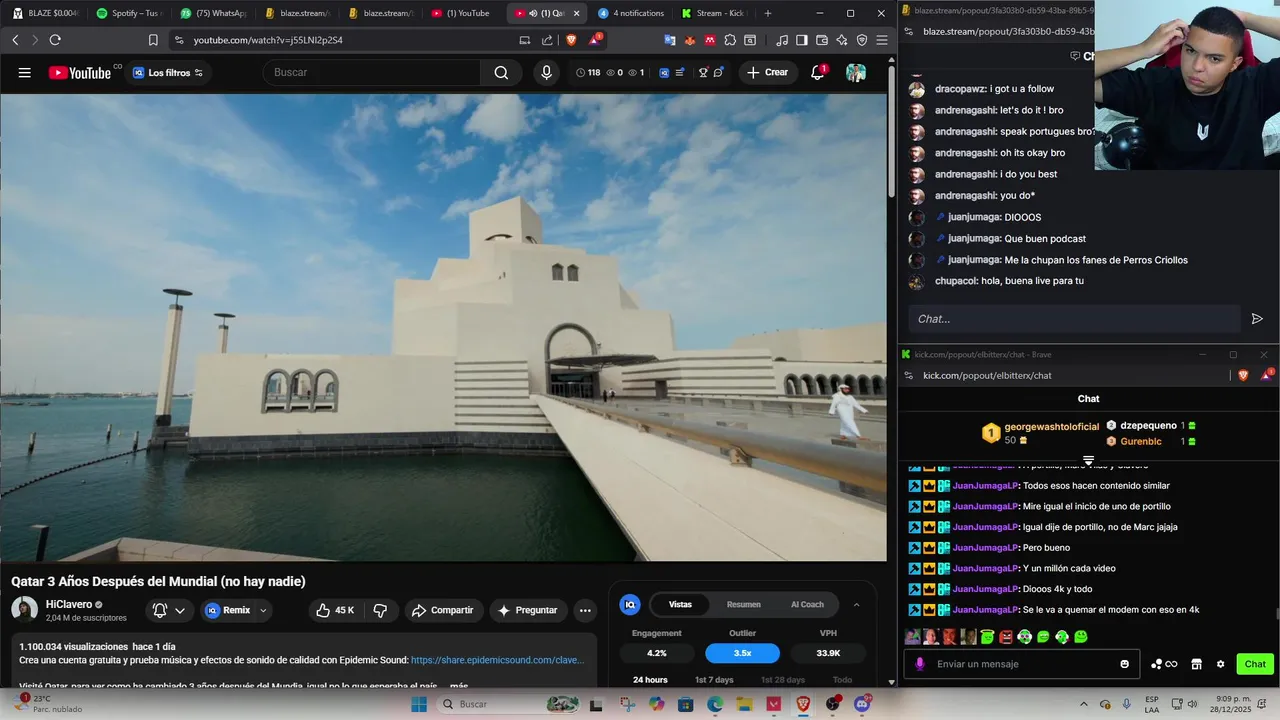The height and width of the screenshot is (720, 1280).
Task: Select the 1st 7 days range
Action: click(x=714, y=680)
